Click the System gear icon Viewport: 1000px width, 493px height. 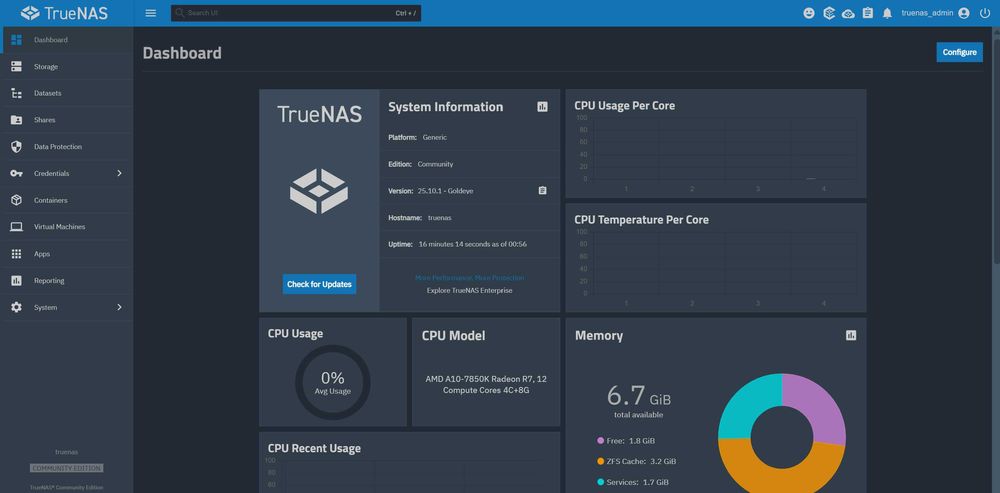(17, 307)
